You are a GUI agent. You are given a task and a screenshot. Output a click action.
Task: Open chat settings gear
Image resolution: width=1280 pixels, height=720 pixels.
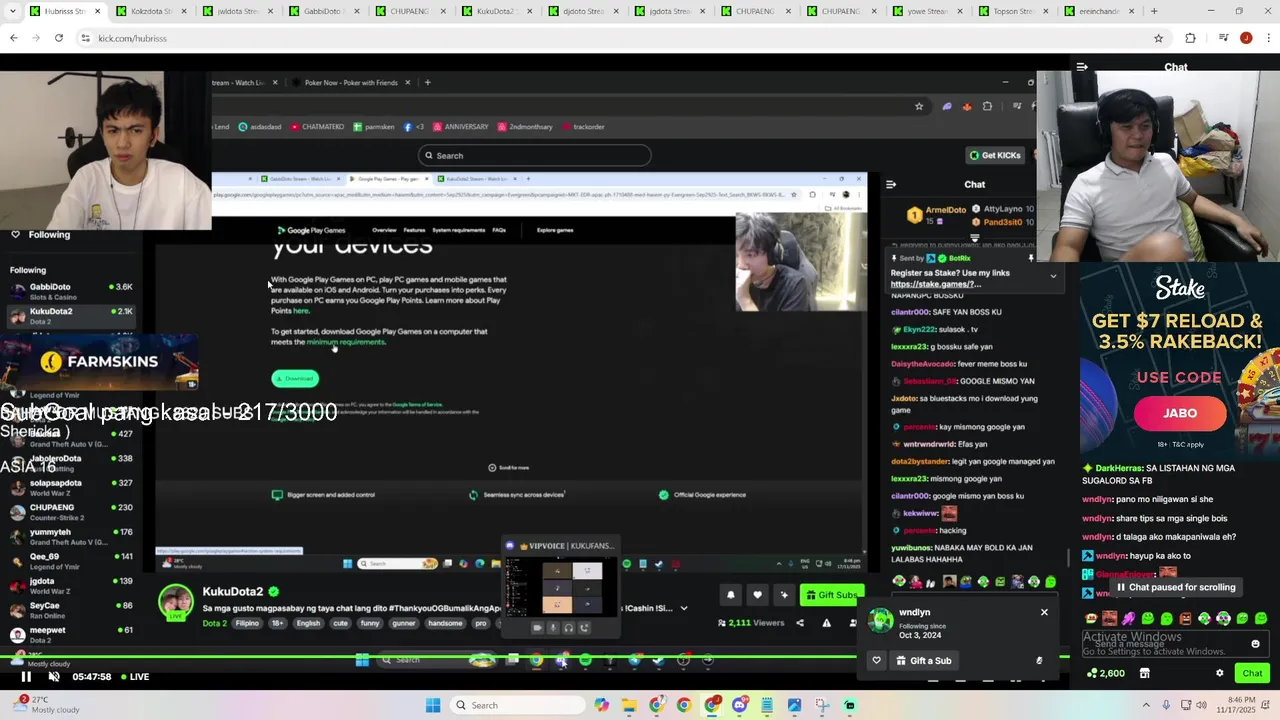click(1219, 673)
